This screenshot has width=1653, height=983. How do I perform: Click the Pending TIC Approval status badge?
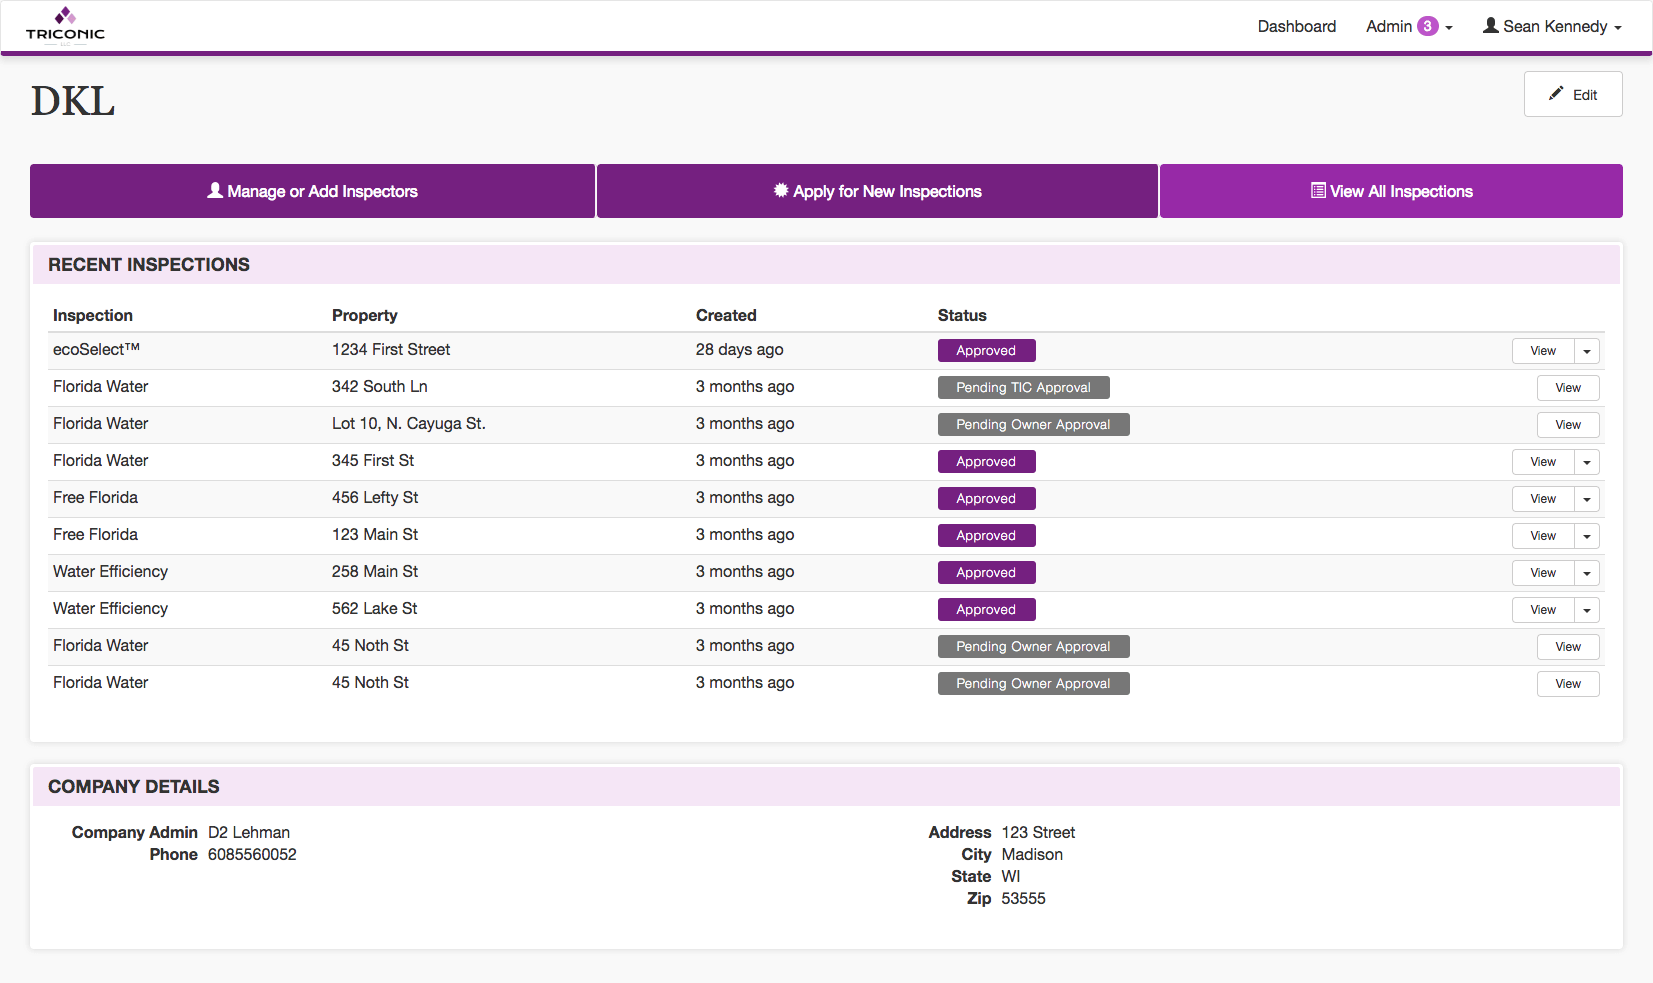pos(1023,388)
